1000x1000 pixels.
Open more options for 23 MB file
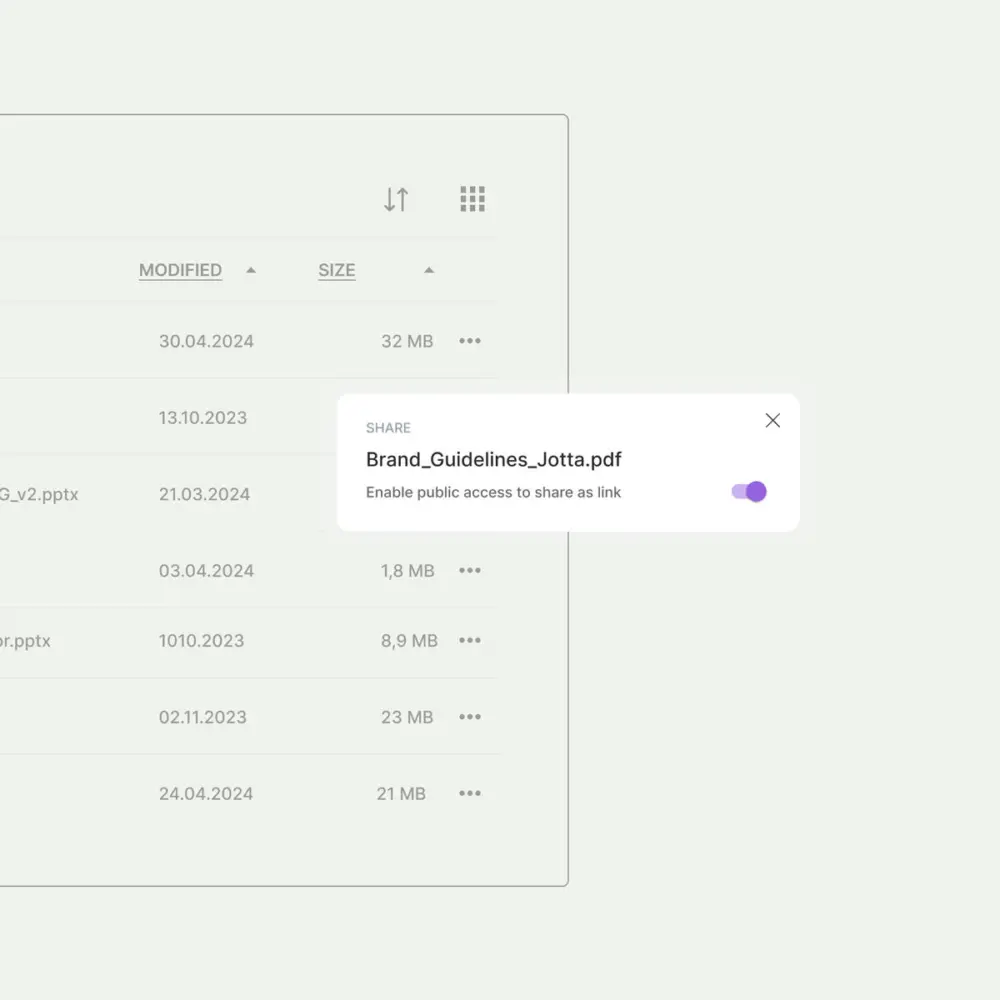470,717
